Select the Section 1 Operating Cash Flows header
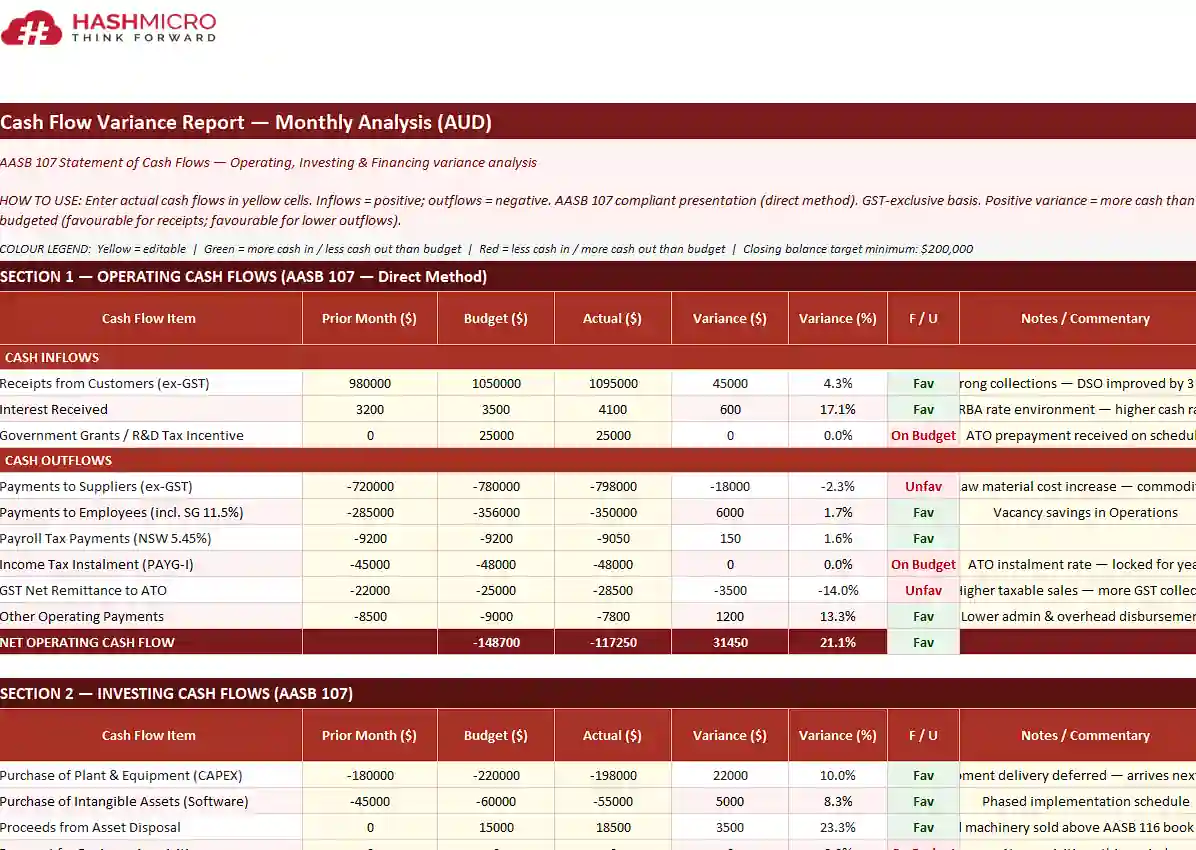The image size is (1196, 850). tap(244, 277)
